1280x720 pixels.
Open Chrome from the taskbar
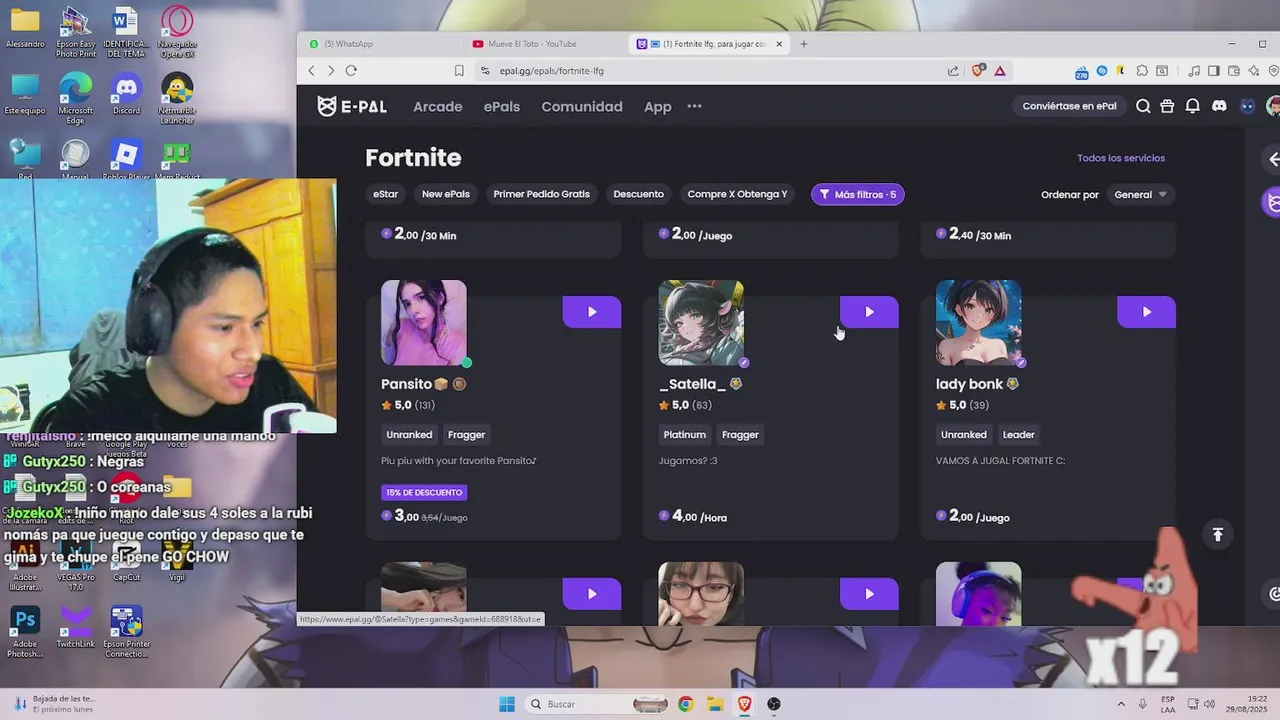[x=685, y=704]
